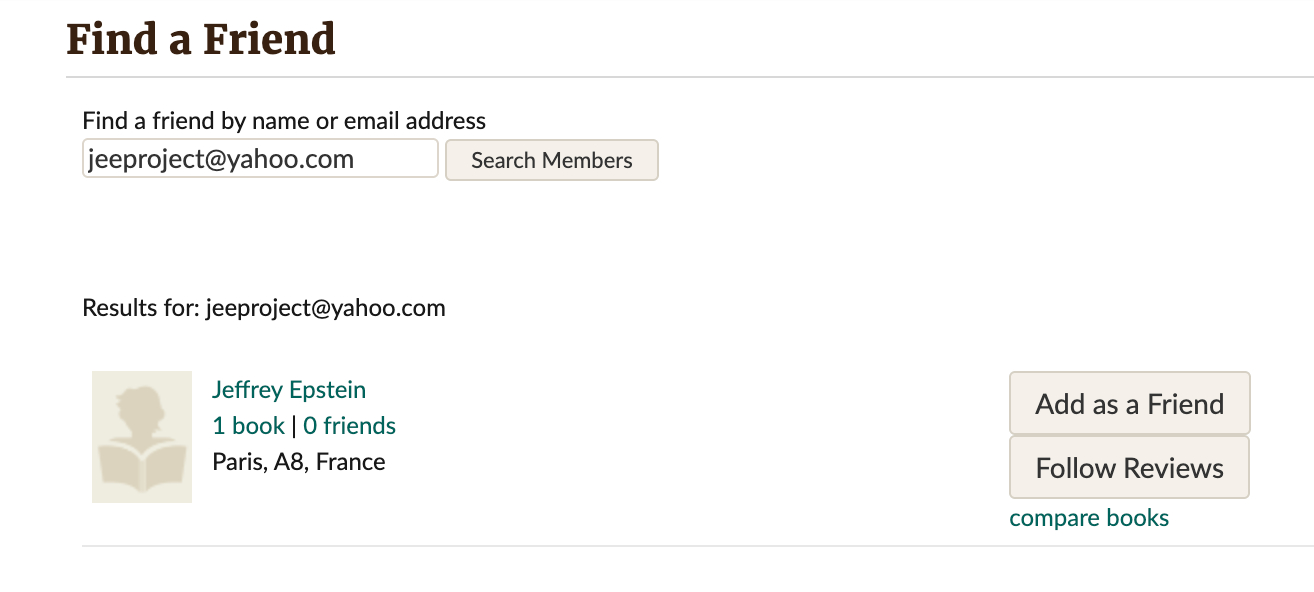
Task: Click the name or email address label
Action: tap(284, 121)
